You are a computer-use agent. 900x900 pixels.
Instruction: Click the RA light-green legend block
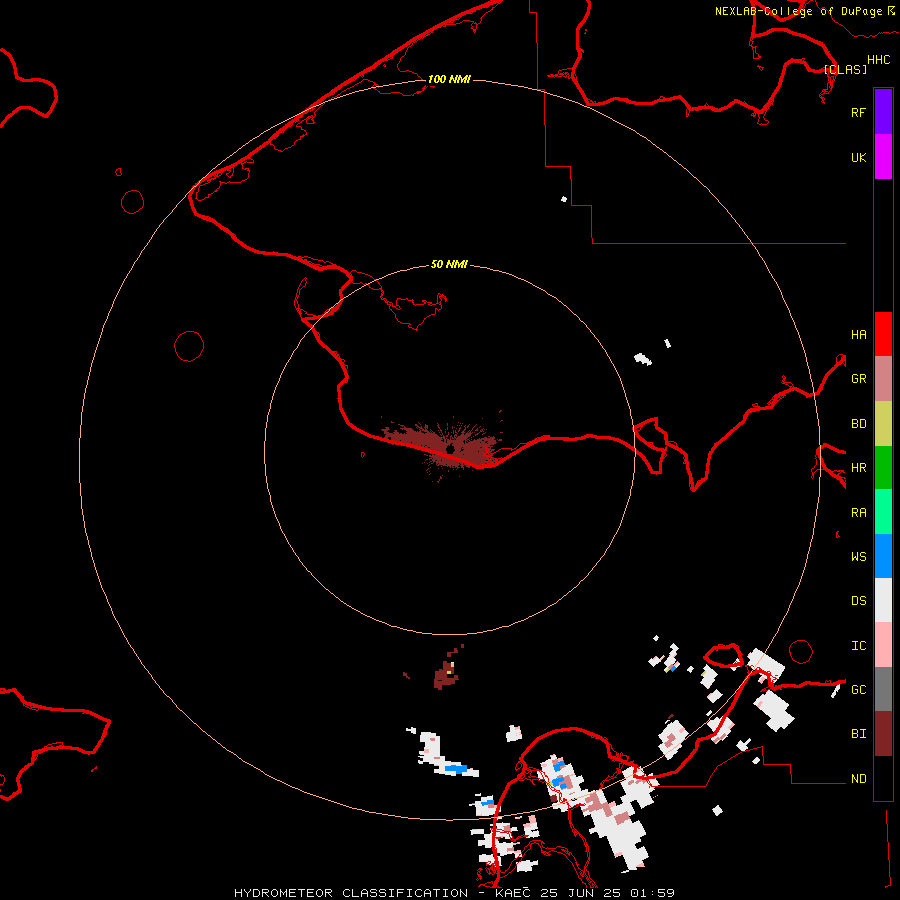(883, 512)
